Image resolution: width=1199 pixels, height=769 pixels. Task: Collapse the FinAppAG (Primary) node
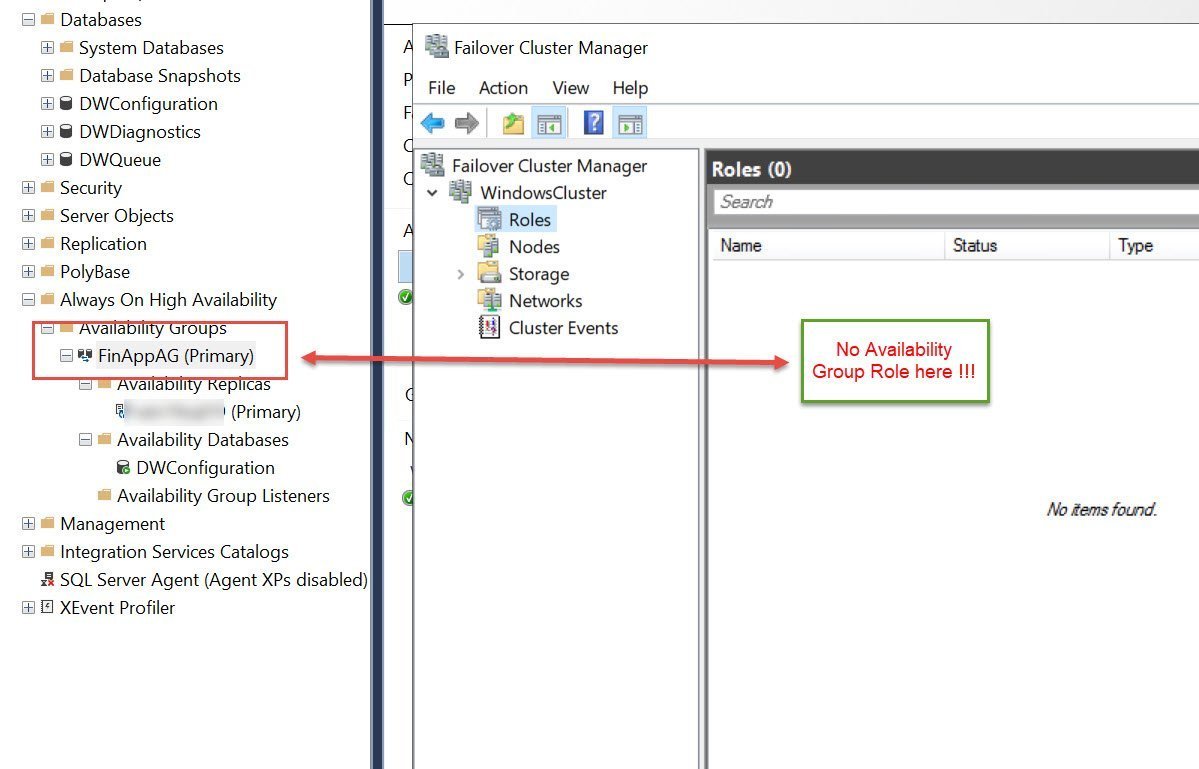click(67, 355)
